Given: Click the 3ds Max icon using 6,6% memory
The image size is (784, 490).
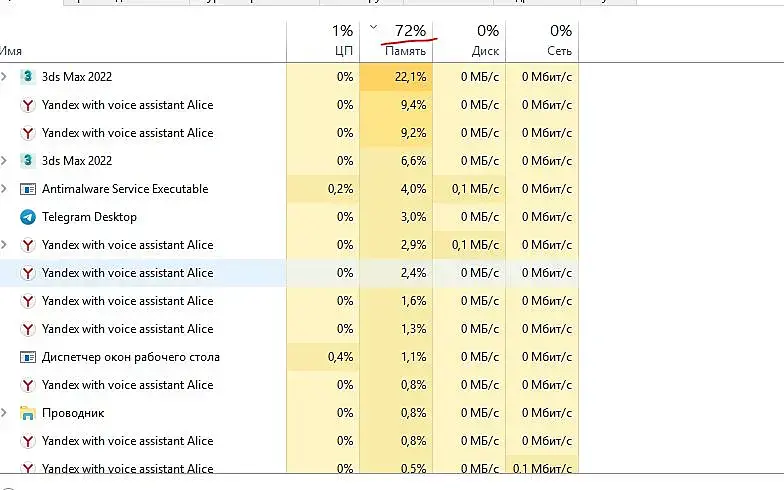Looking at the screenshot, I should [28, 161].
